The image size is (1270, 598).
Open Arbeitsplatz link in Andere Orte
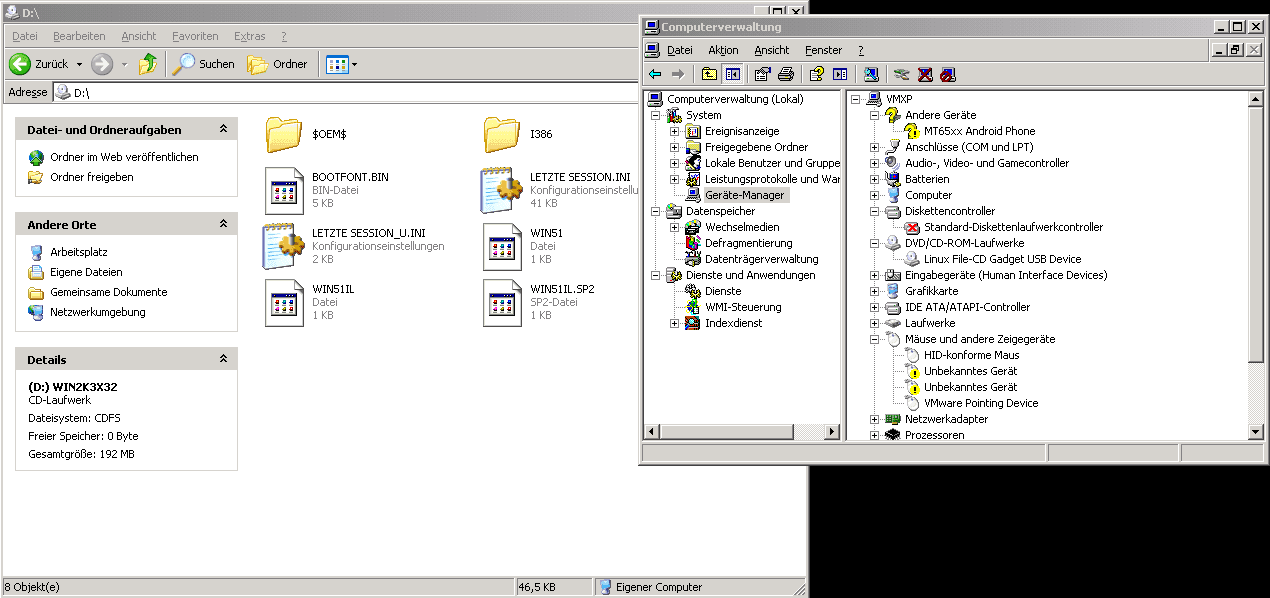coord(79,252)
